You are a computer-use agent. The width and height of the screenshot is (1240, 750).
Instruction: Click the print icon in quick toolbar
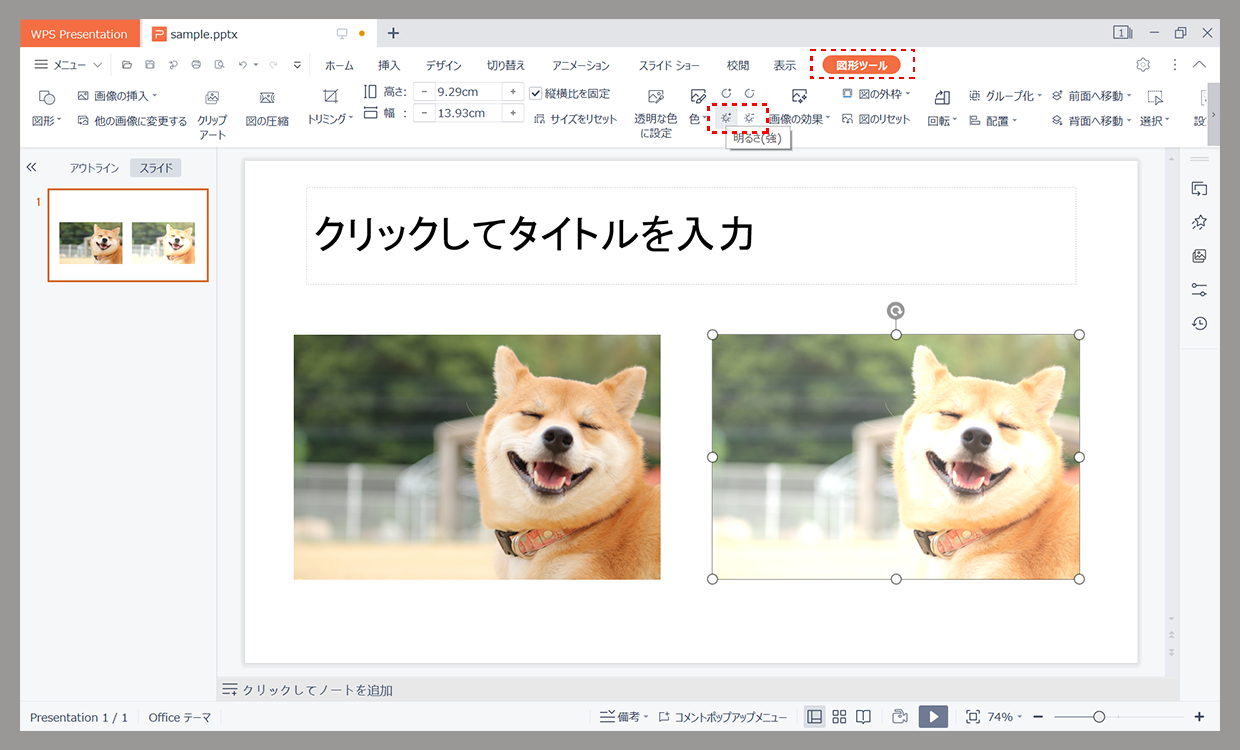pos(196,65)
